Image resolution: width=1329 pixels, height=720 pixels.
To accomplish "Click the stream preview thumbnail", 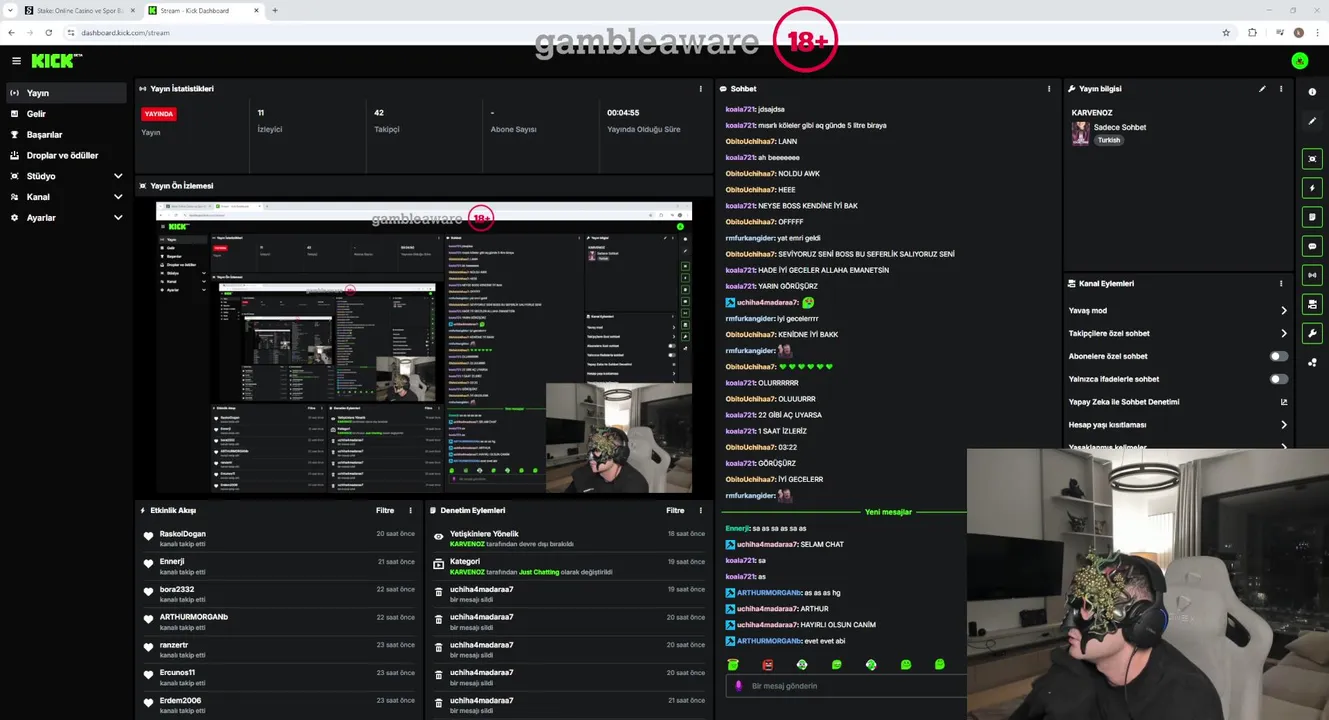I will point(424,347).
